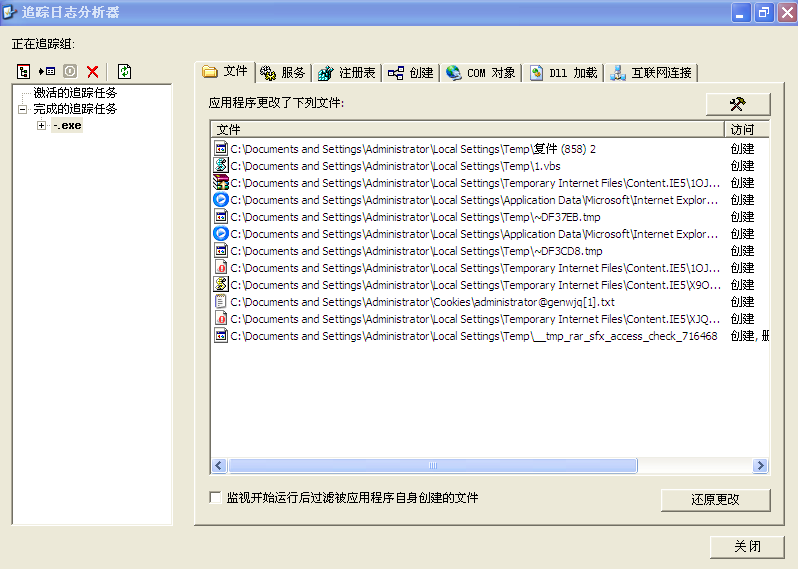Click horizontal scrollbar right arrow

tap(760, 466)
